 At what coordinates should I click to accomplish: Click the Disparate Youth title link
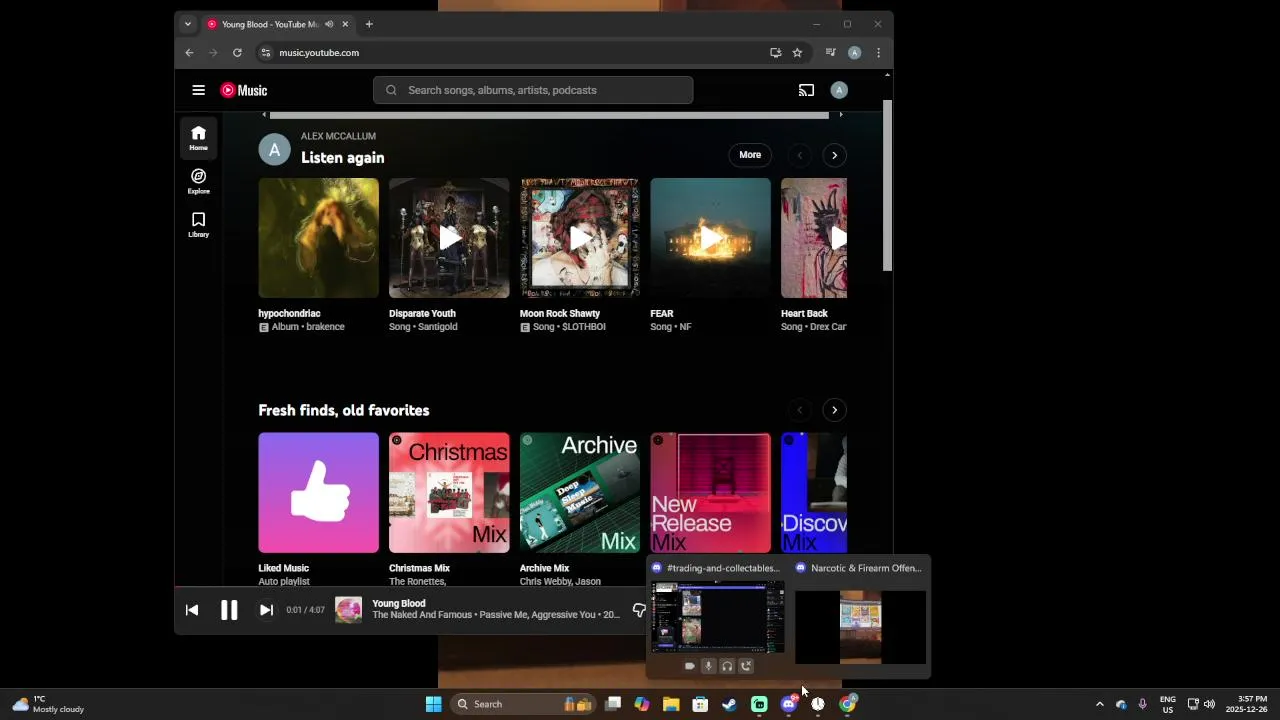(422, 314)
